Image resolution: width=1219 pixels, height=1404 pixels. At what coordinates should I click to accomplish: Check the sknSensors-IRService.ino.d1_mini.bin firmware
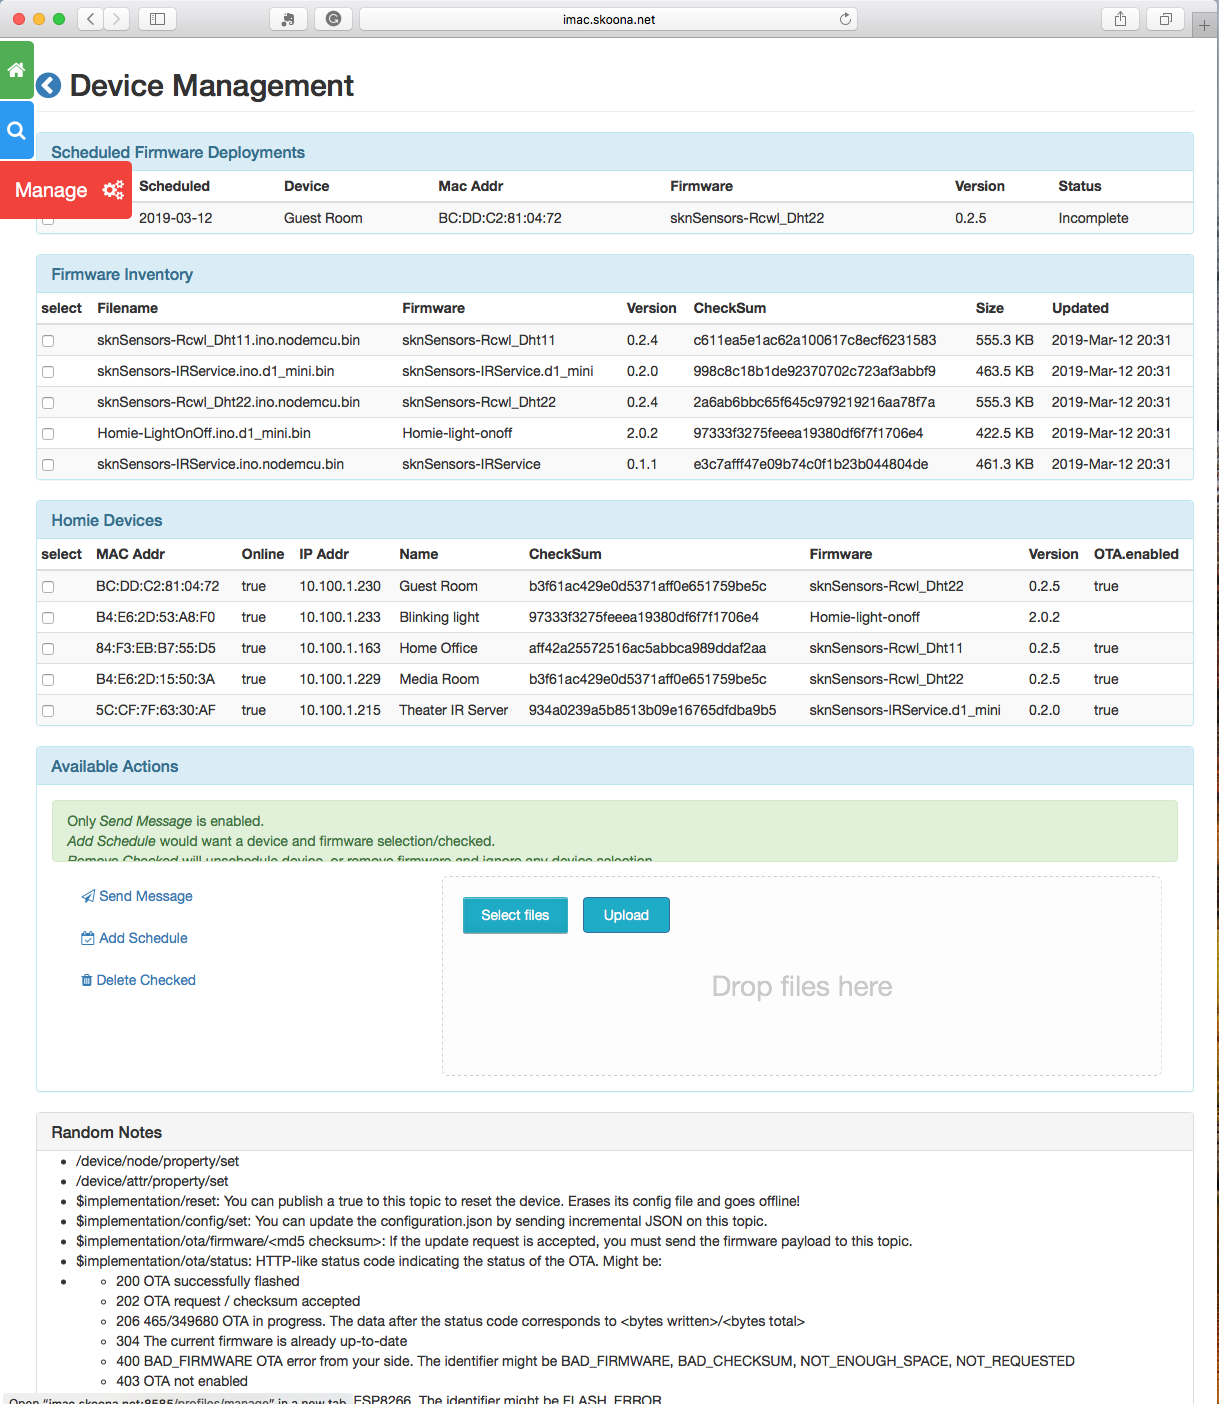pyautogui.click(x=48, y=372)
